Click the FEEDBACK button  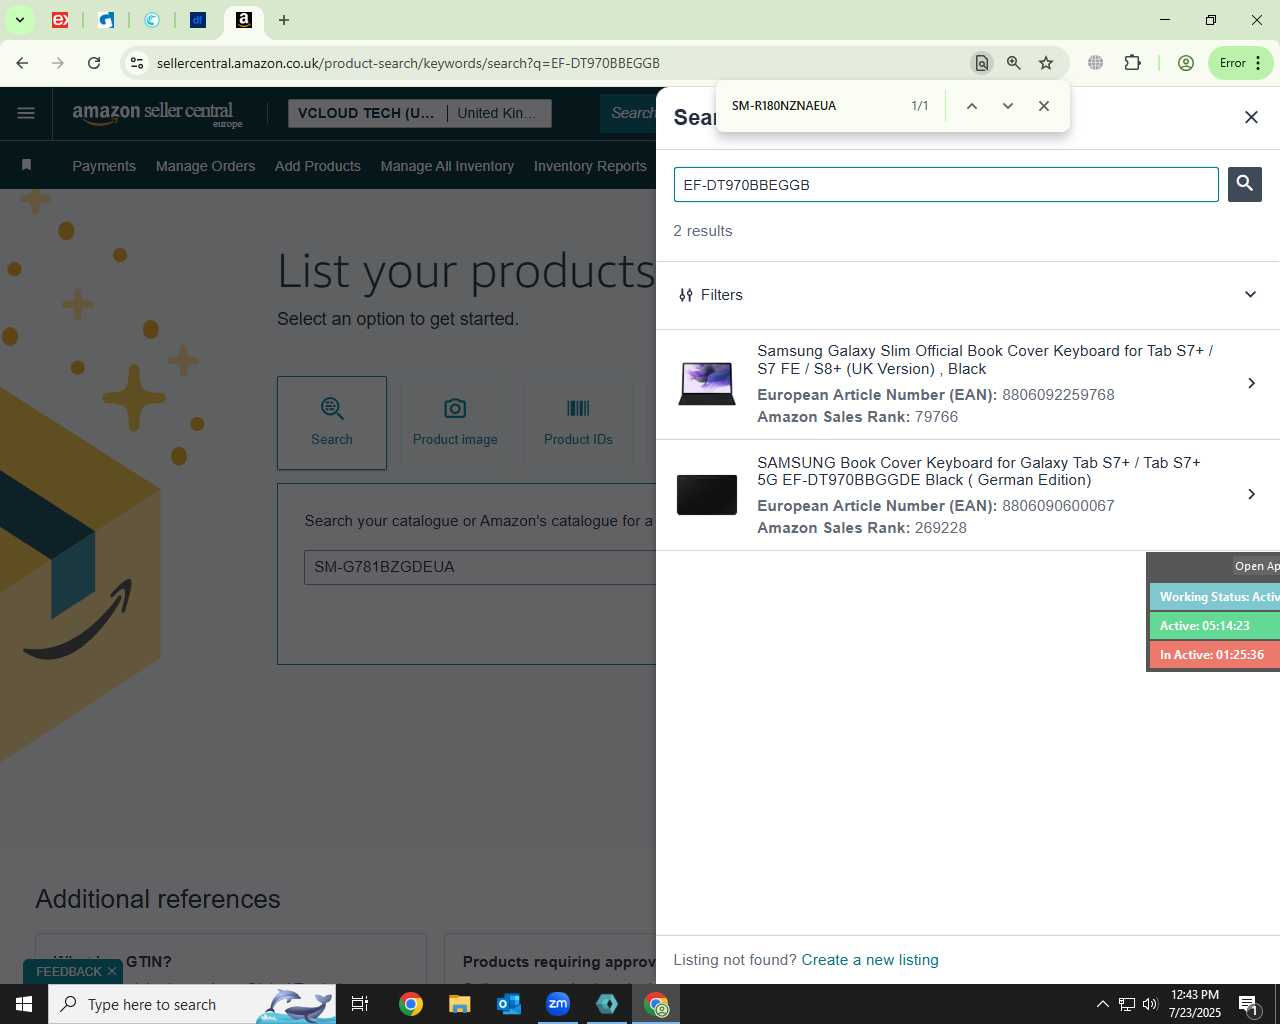click(69, 972)
